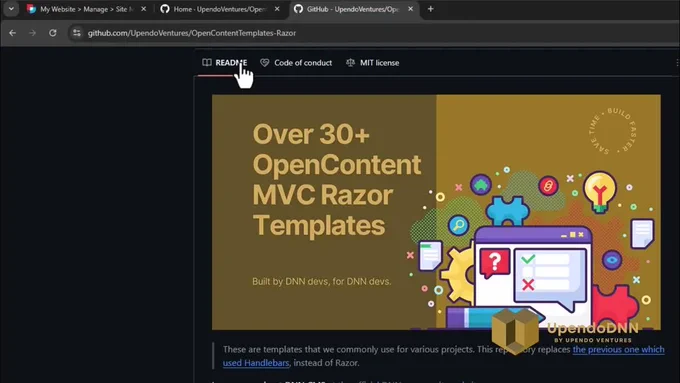
Task: View site information icon in address bar
Action: 77,33
